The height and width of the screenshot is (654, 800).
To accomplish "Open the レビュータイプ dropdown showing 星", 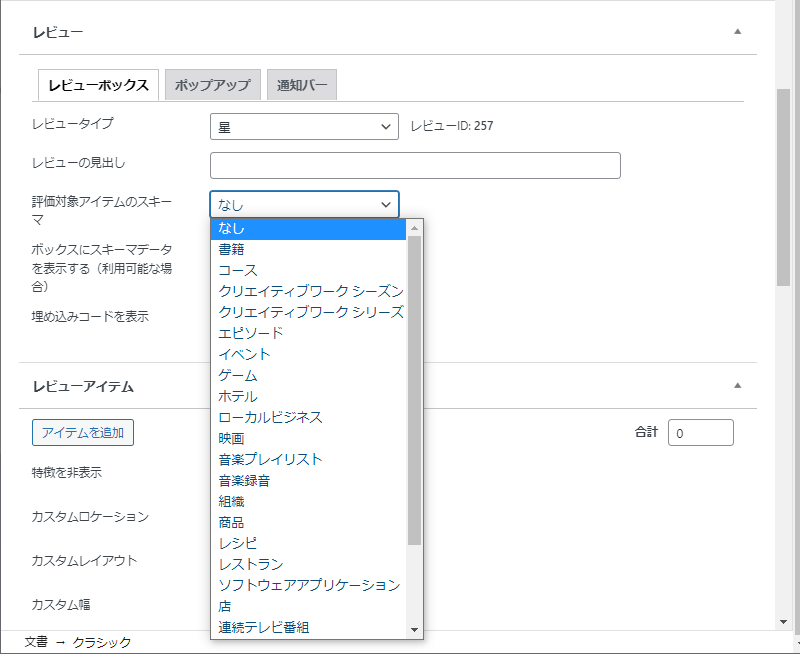I will pos(304,127).
